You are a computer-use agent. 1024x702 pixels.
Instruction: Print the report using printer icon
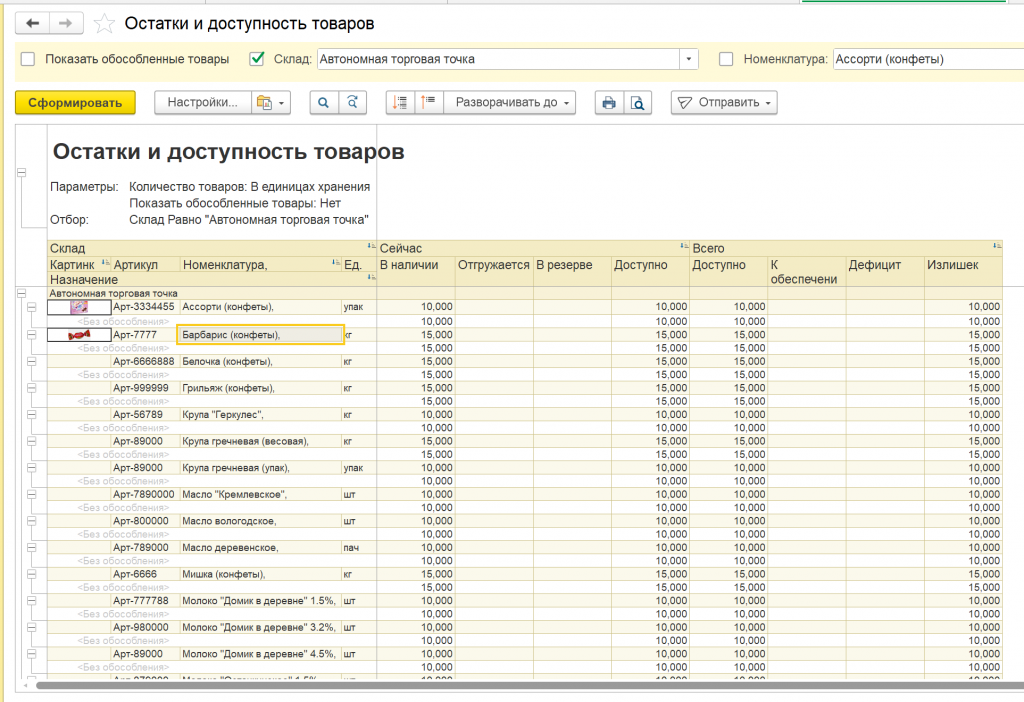pos(608,103)
